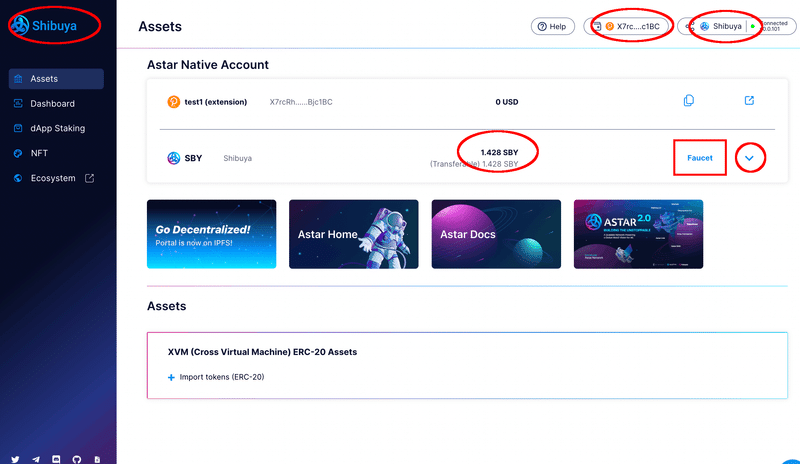The width and height of the screenshot is (800, 464).
Task: Click the Help question-mark icon
Action: tap(542, 27)
